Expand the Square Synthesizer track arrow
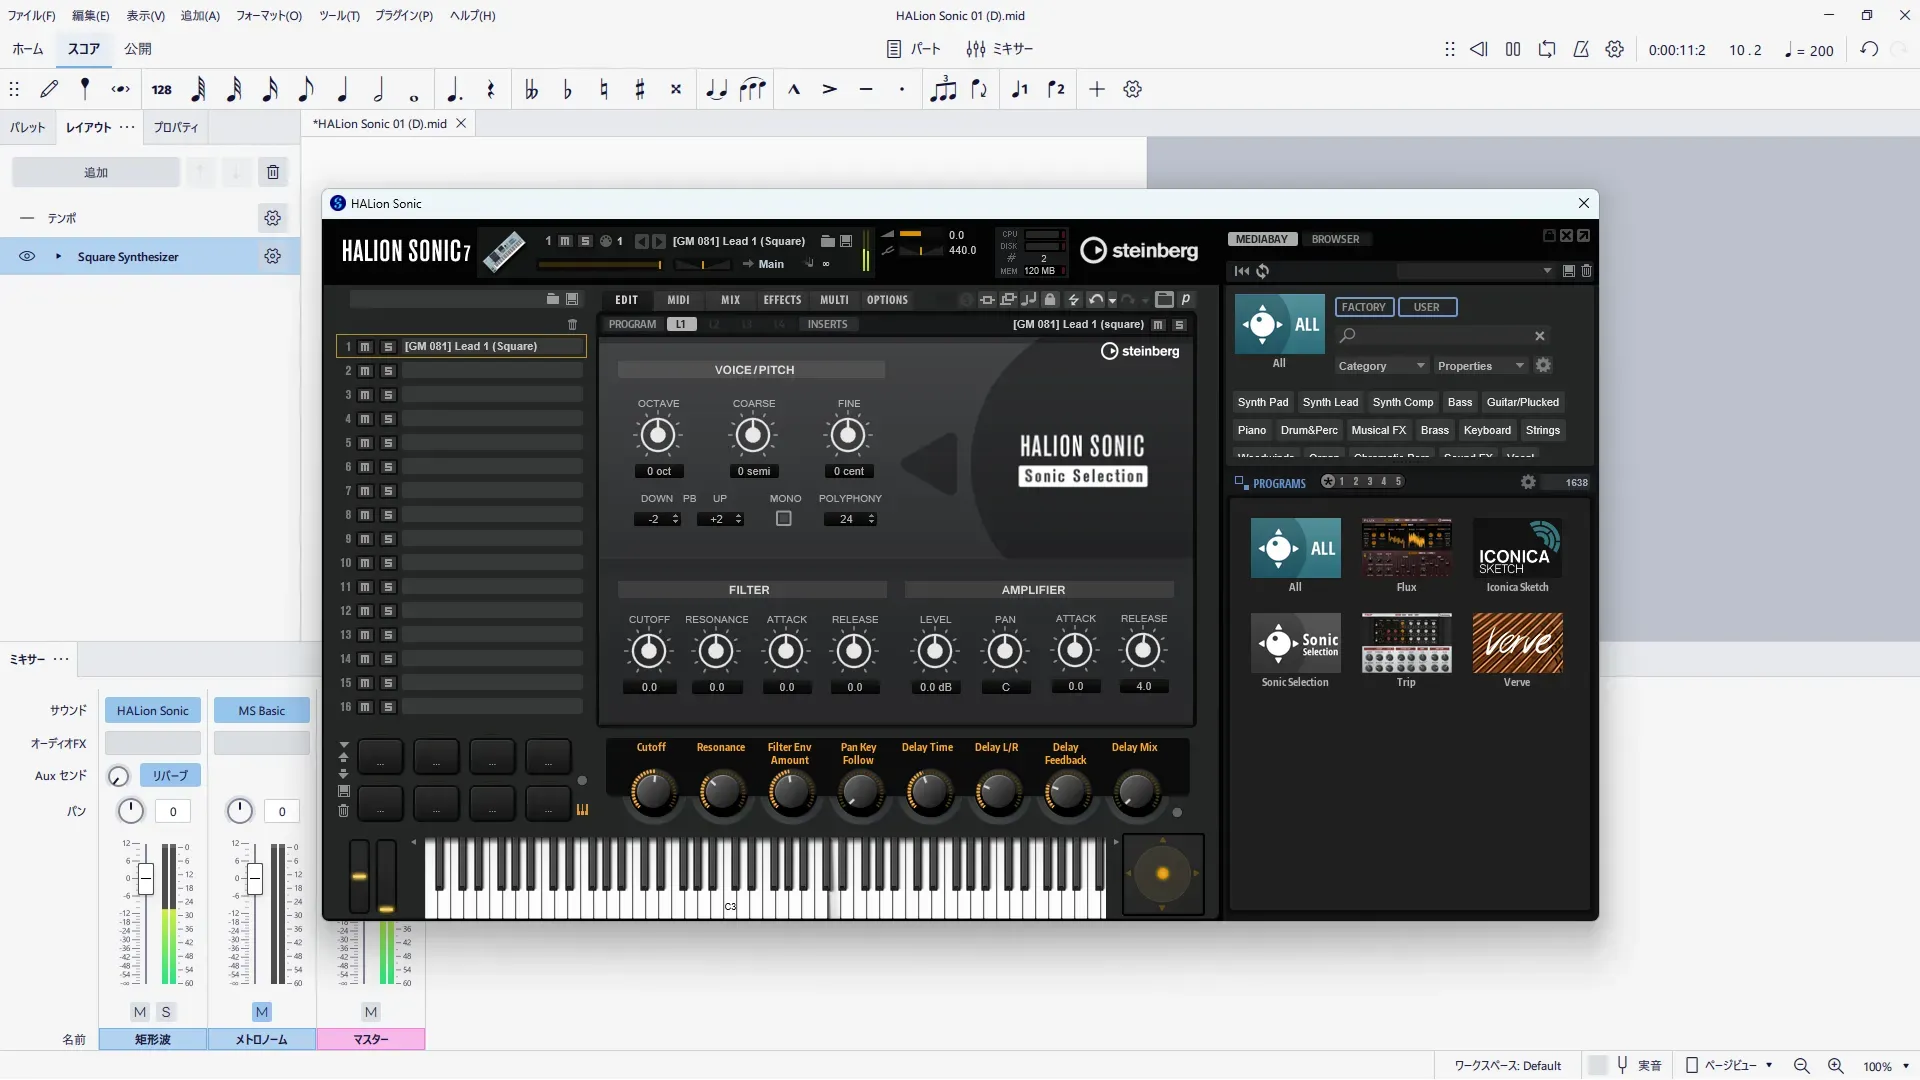 pos(58,257)
